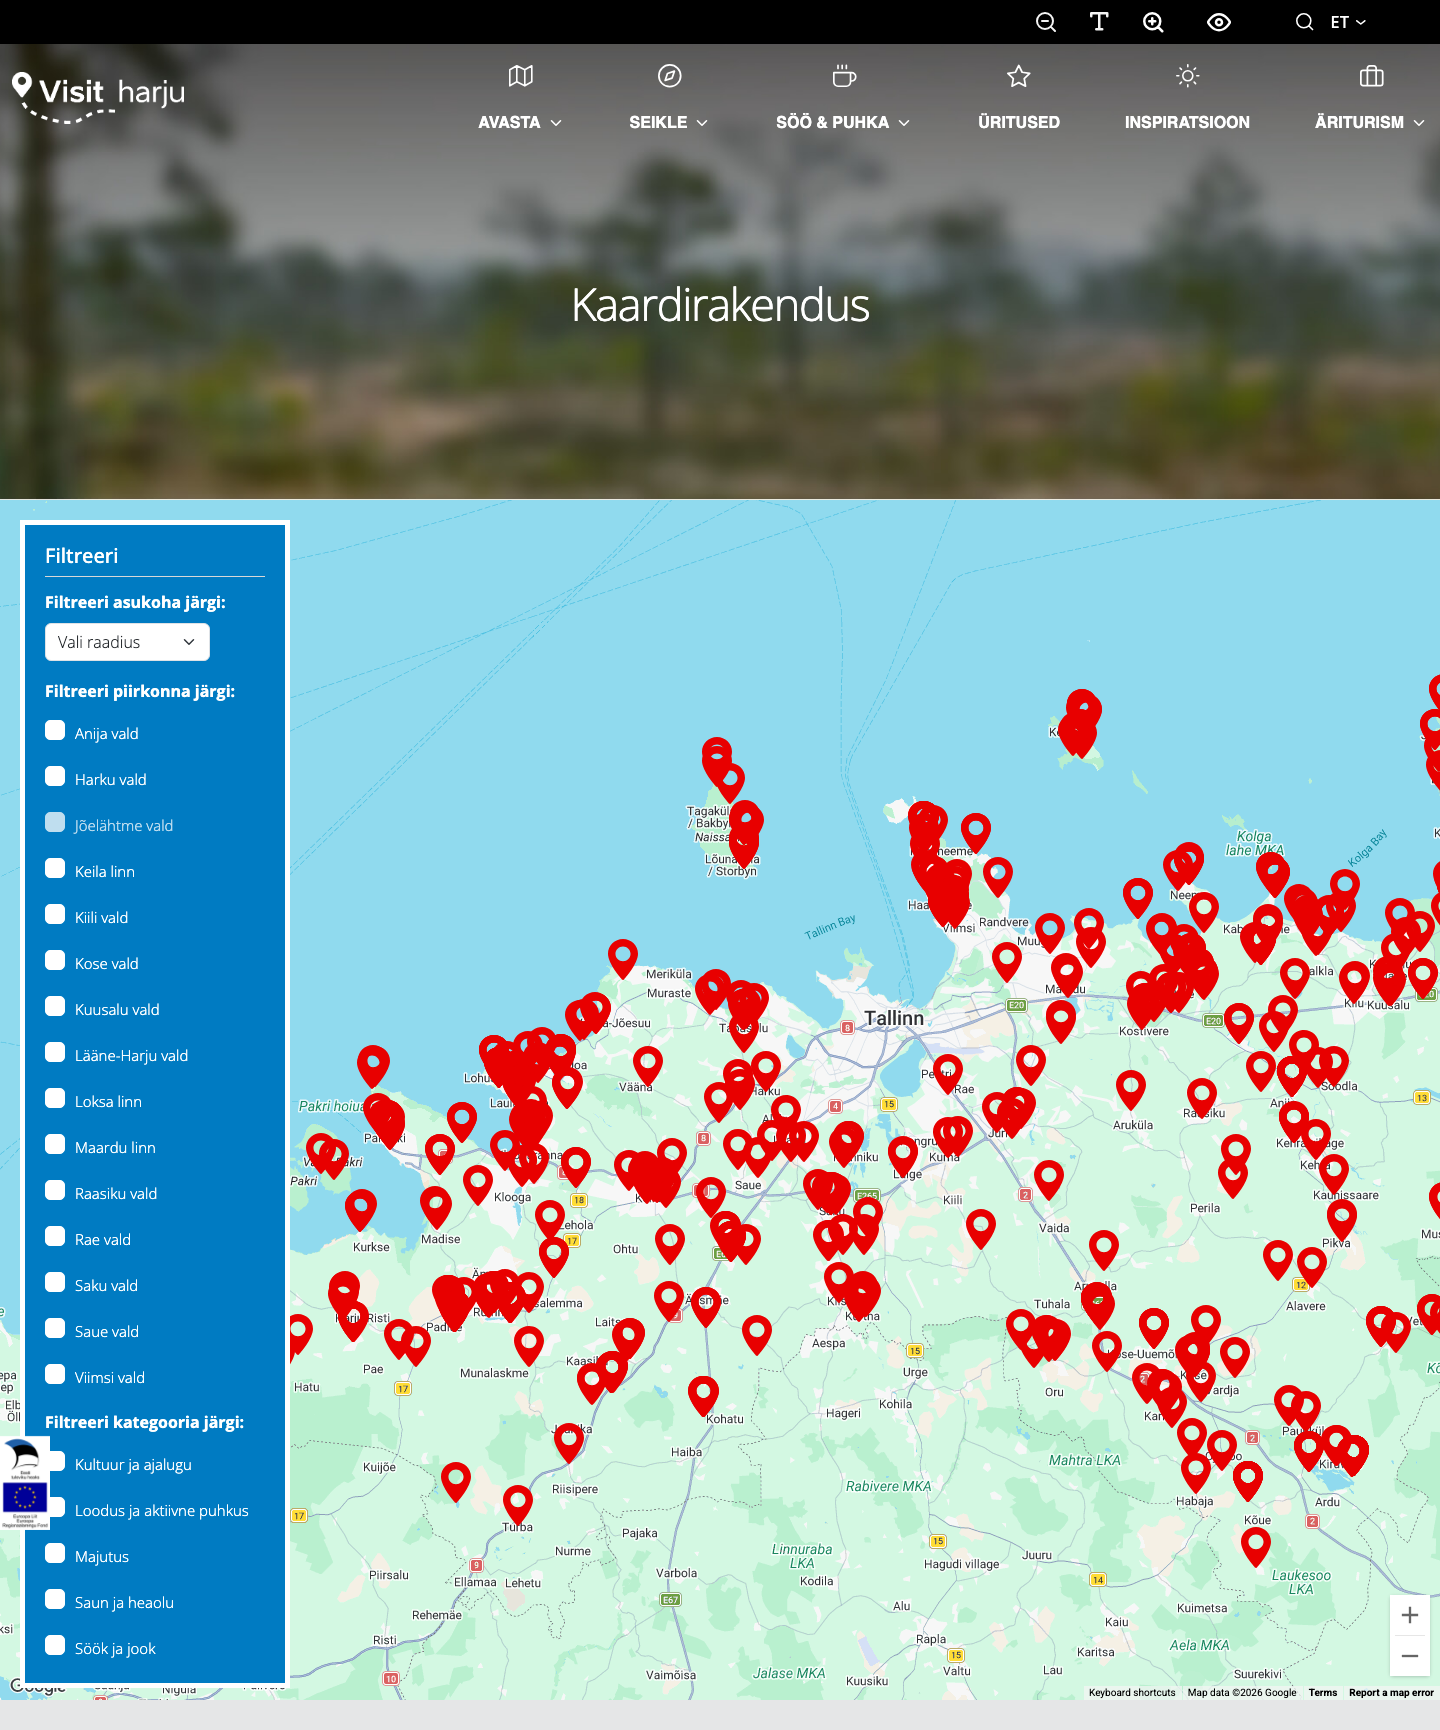Click the zoom out magnifier icon
Screen dimensions: 1440x1730
point(1046,22)
